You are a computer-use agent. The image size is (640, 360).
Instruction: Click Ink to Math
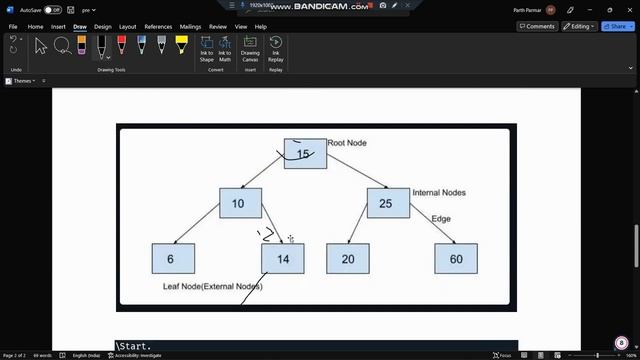point(225,49)
